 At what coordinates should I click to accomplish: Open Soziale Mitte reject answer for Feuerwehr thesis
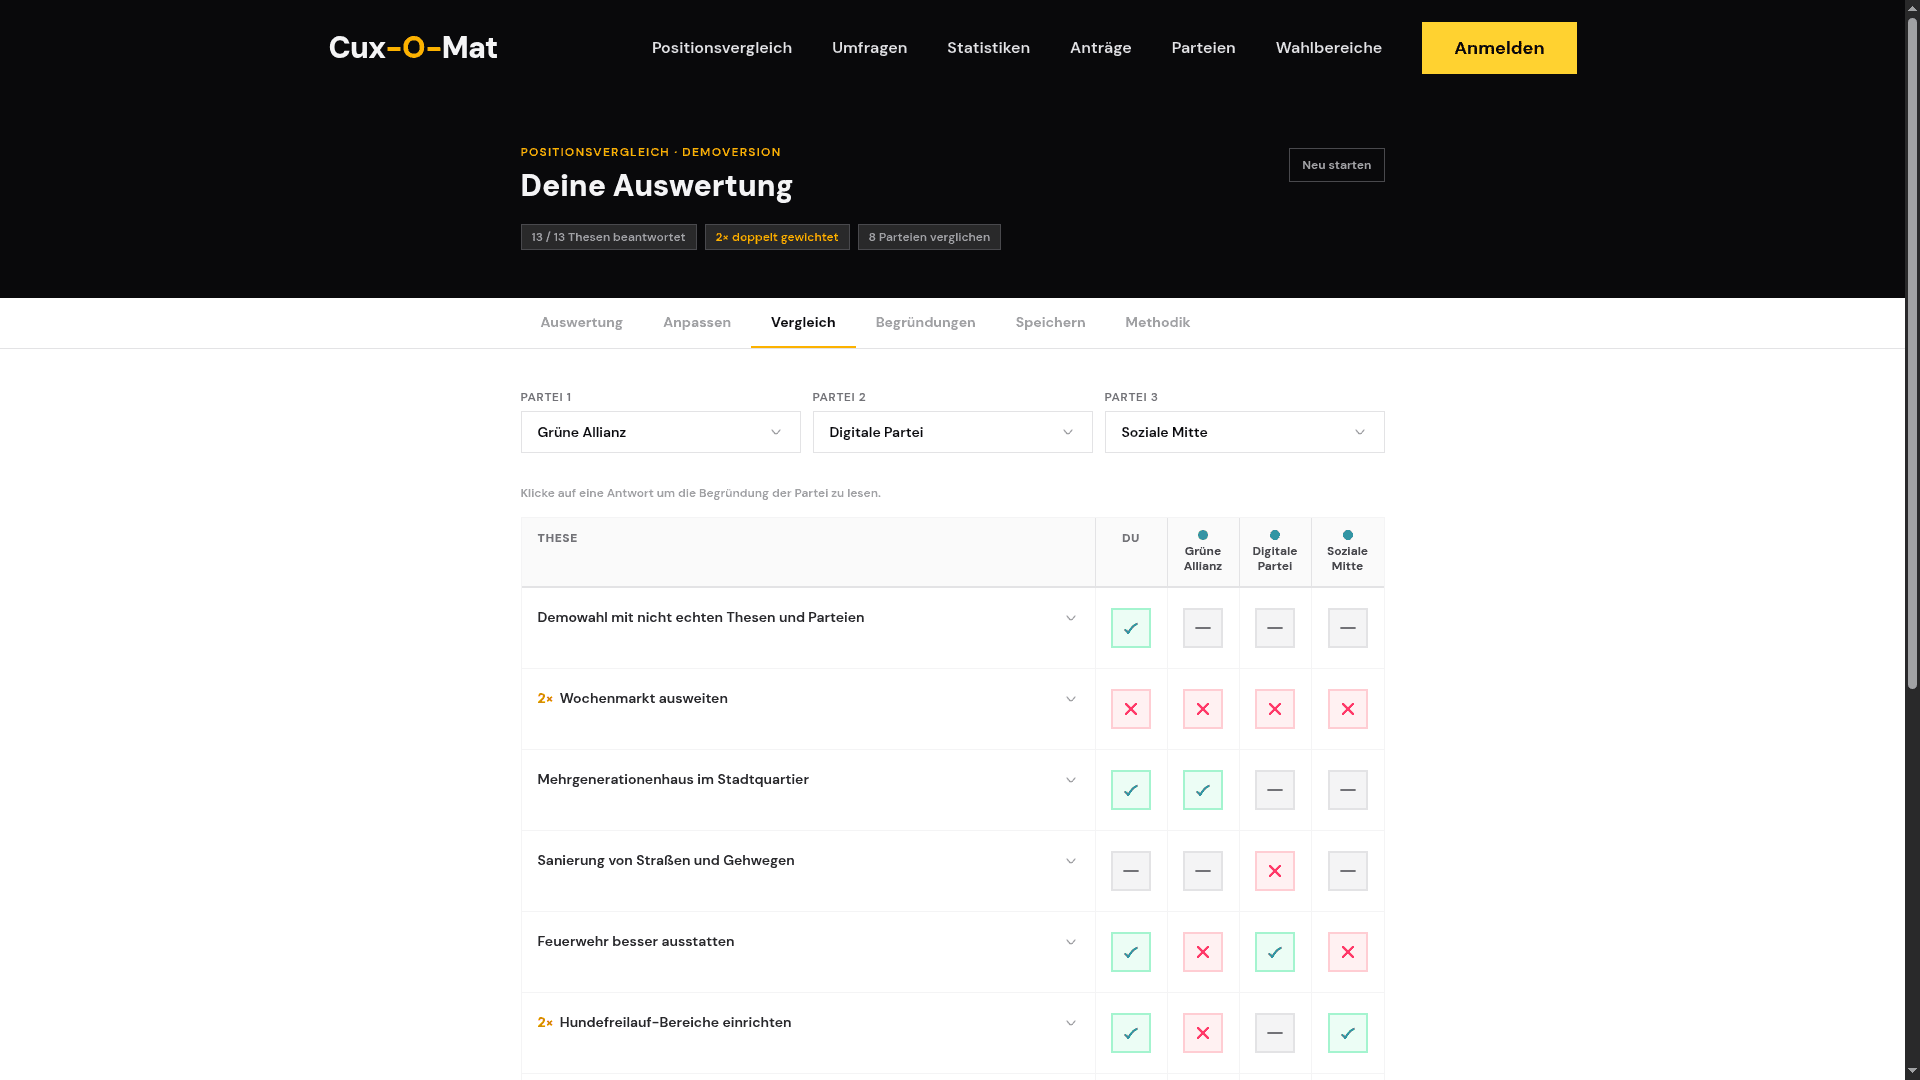1347,952
